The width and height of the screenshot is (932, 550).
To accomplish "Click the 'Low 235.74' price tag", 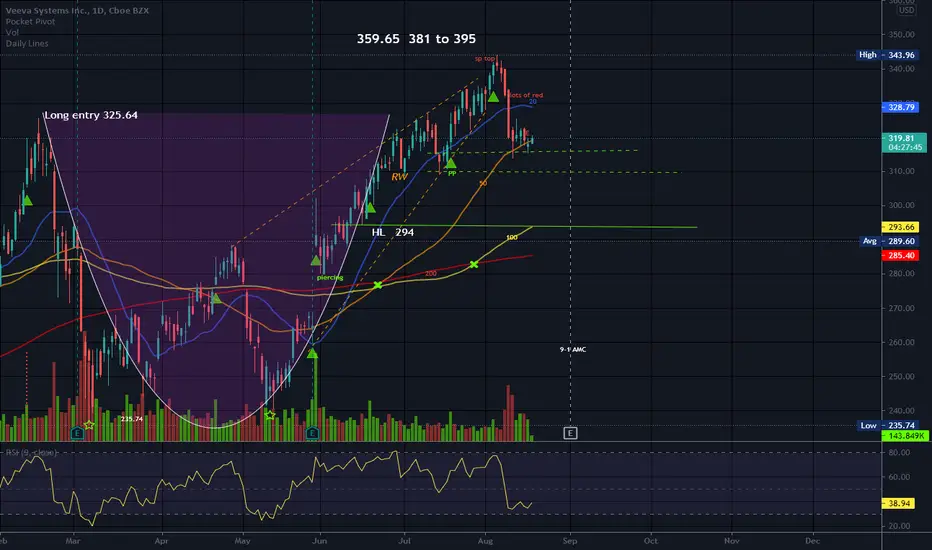I will (x=888, y=426).
